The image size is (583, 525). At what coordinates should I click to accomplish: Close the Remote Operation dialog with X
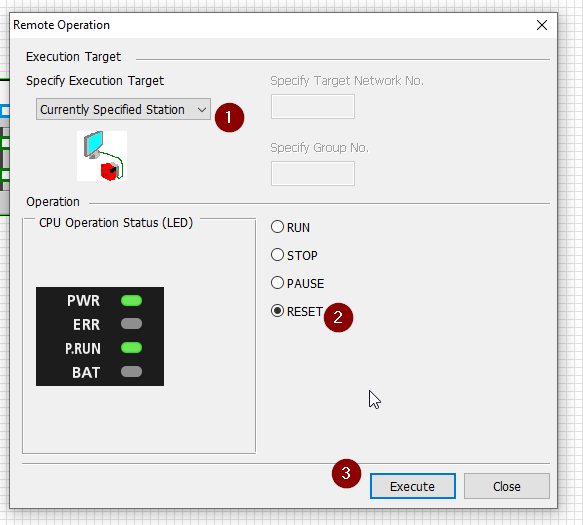click(542, 25)
